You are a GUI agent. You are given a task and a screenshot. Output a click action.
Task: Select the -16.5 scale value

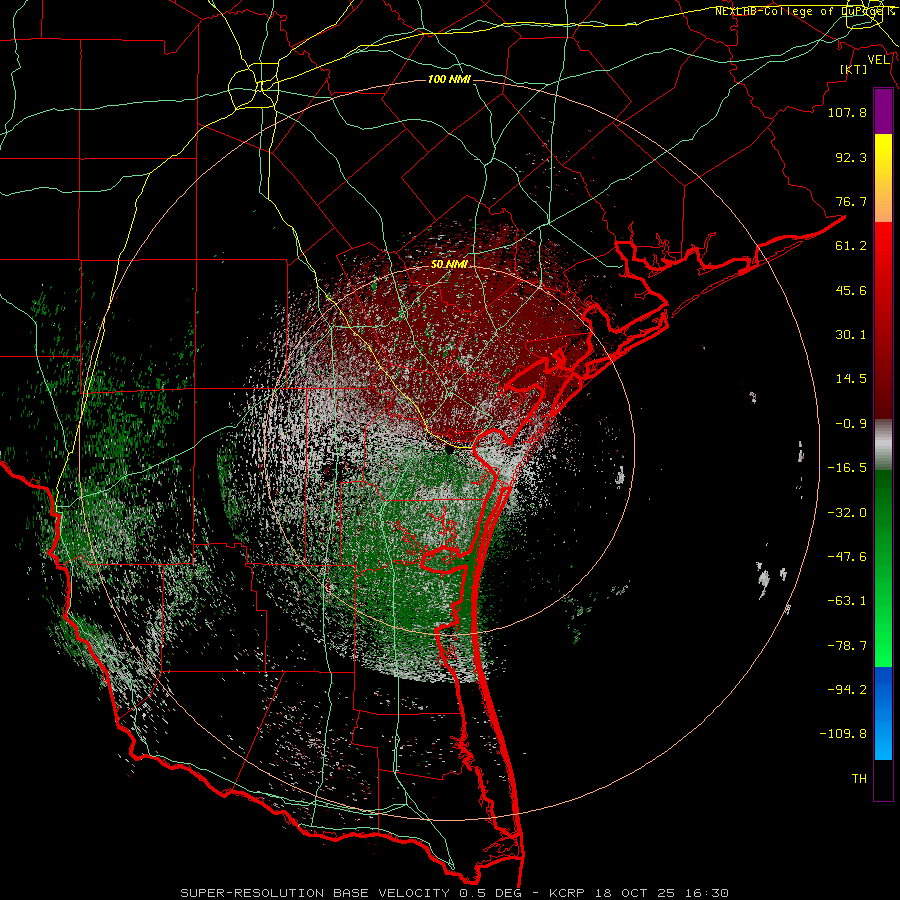coord(847,468)
